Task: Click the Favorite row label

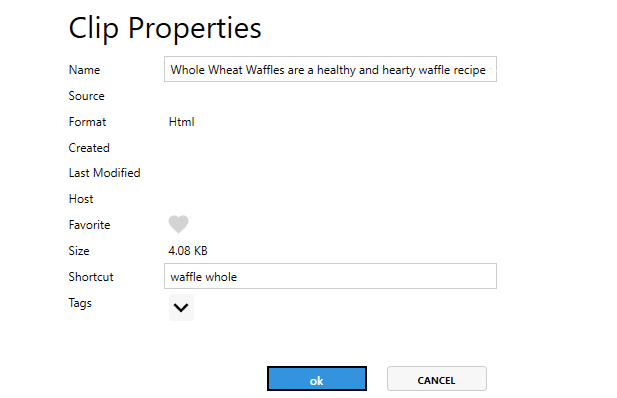Action: pyautogui.click(x=89, y=225)
